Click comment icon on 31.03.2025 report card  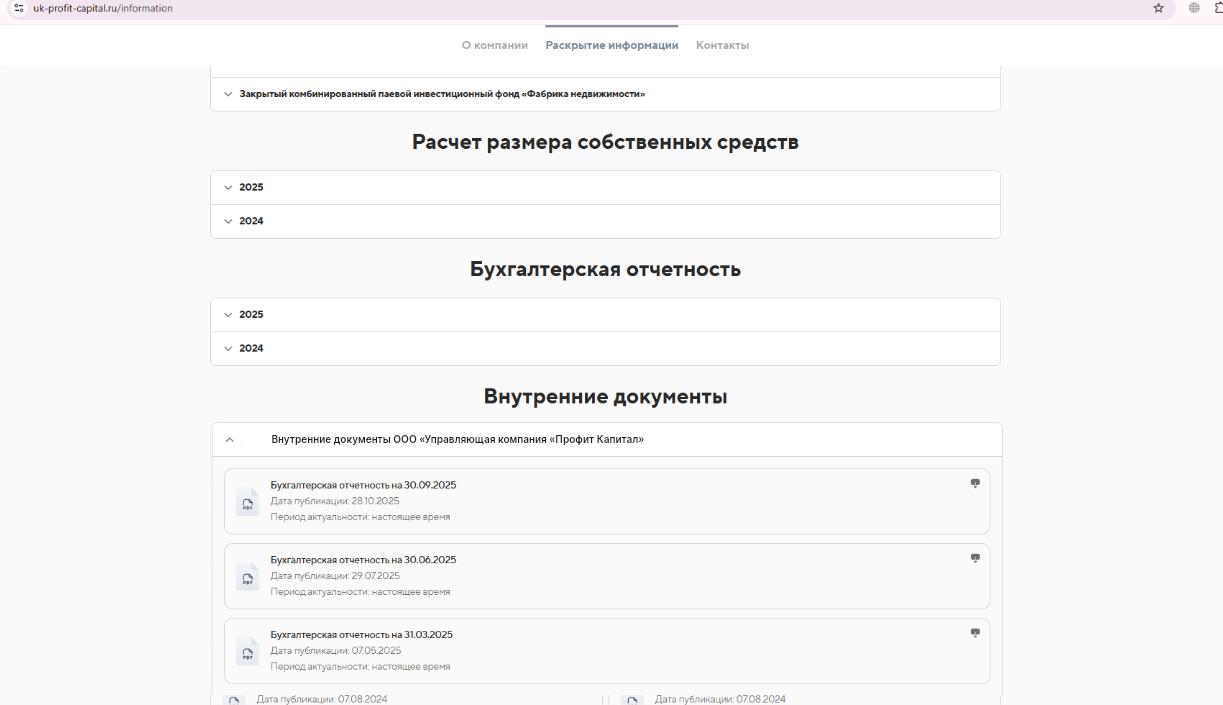click(975, 633)
